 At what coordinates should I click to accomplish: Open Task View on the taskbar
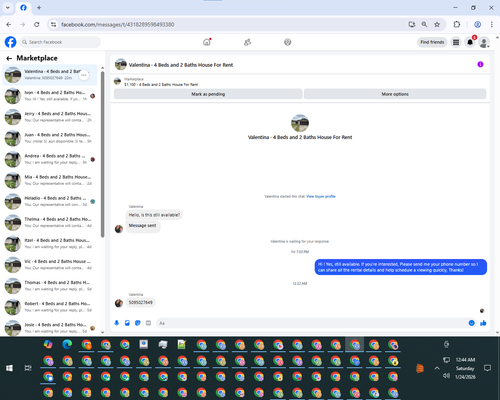click(x=28, y=368)
